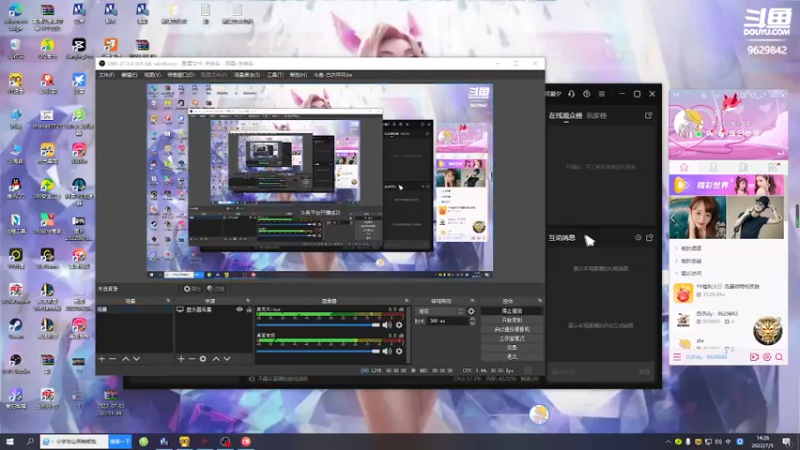800x450 pixels.
Task: Move source down in Sources list
Action: tap(227, 359)
